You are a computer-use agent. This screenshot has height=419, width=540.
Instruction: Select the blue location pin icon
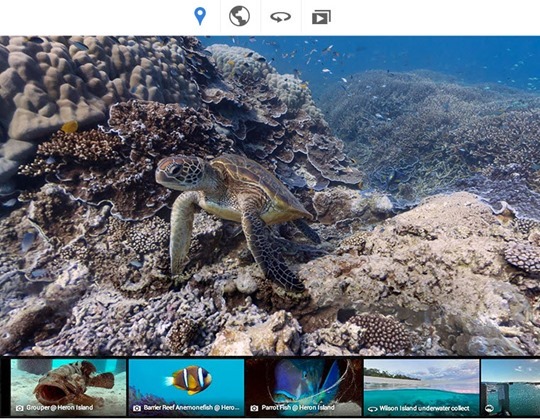(200, 16)
